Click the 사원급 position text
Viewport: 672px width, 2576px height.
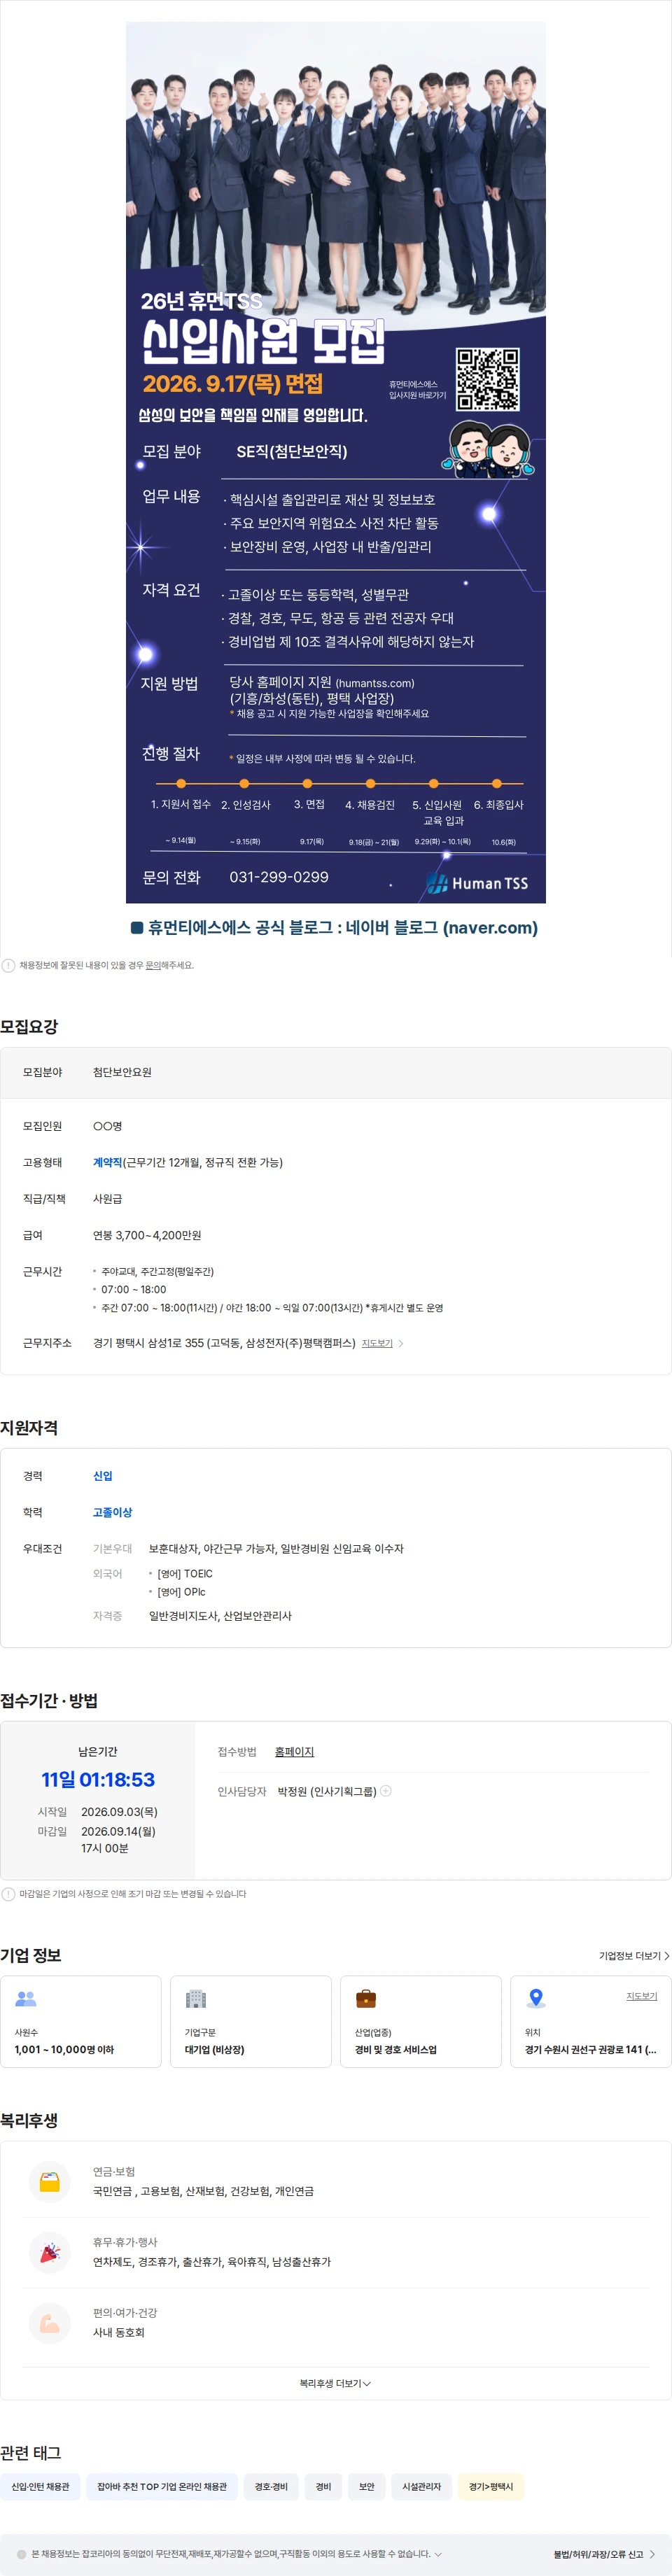pos(107,1198)
